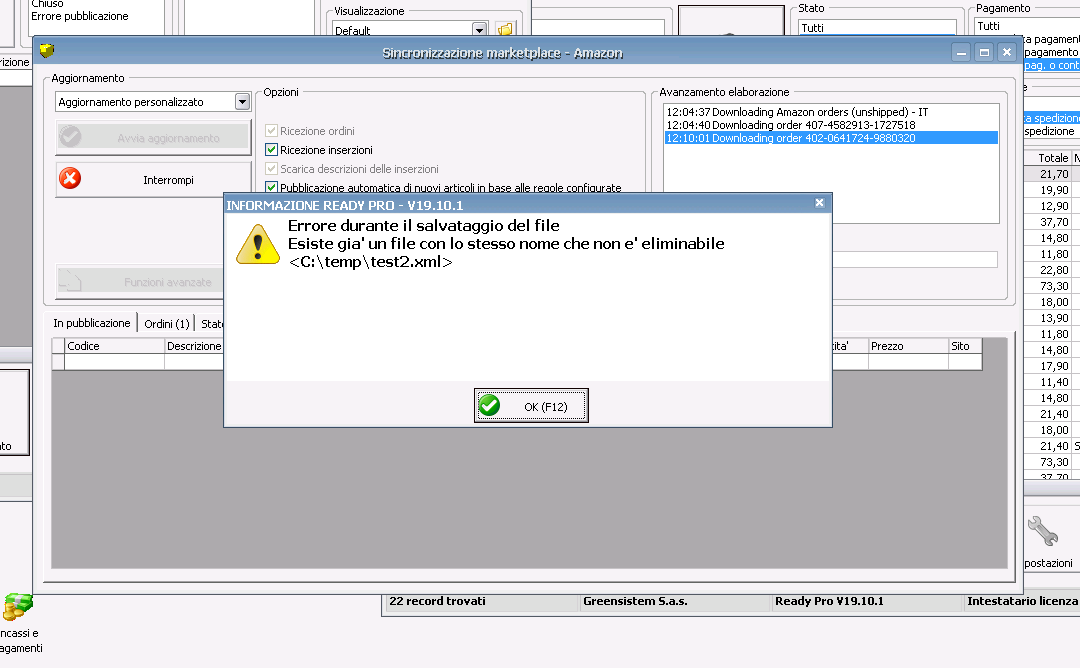Click the 22,80 value in Totale column

pyautogui.click(x=1054, y=270)
